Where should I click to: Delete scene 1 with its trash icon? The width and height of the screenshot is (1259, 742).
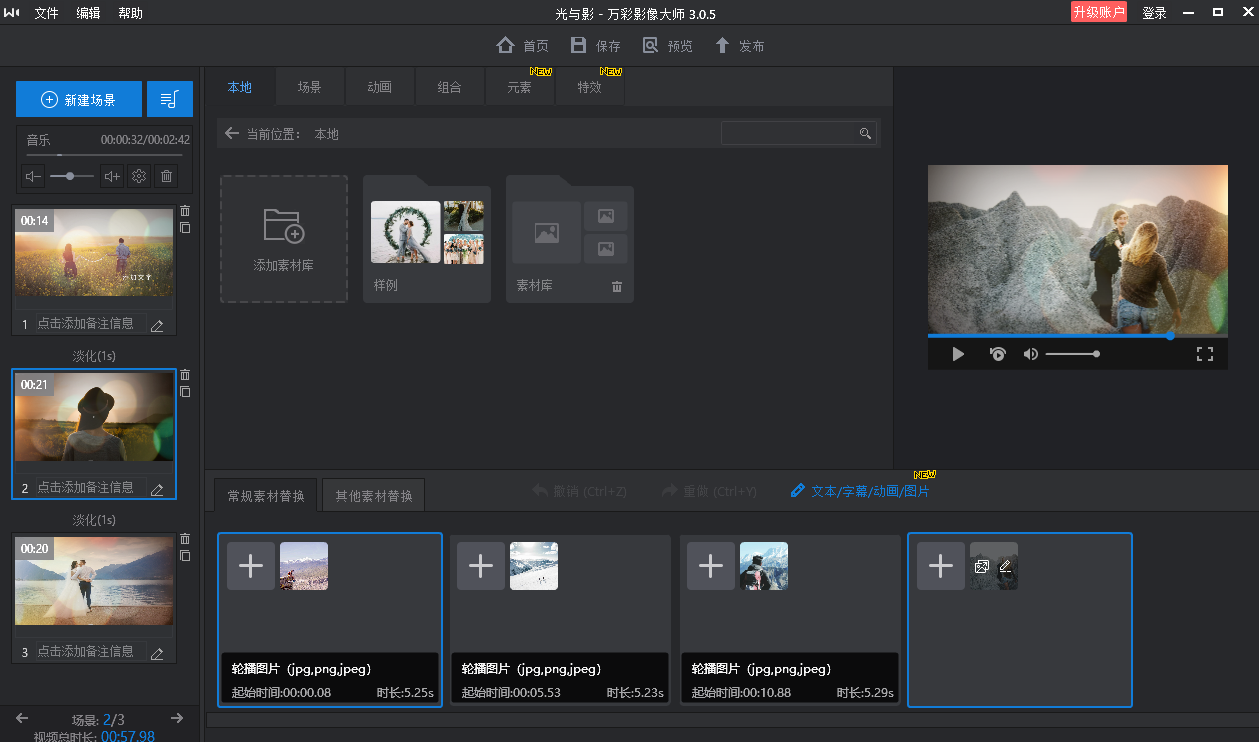pos(185,211)
